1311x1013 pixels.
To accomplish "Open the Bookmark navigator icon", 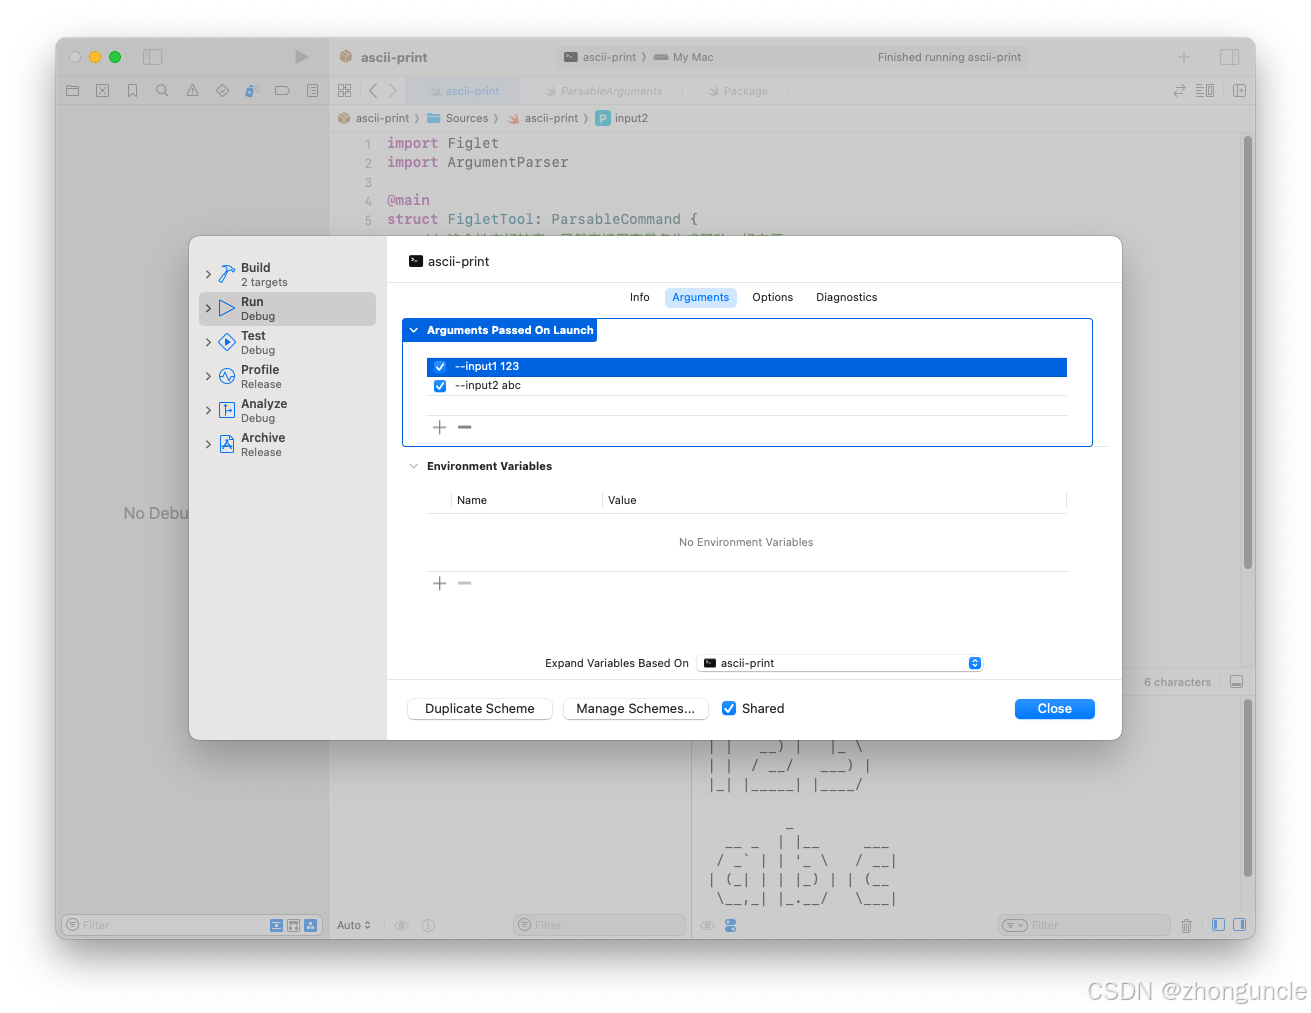I will (132, 90).
